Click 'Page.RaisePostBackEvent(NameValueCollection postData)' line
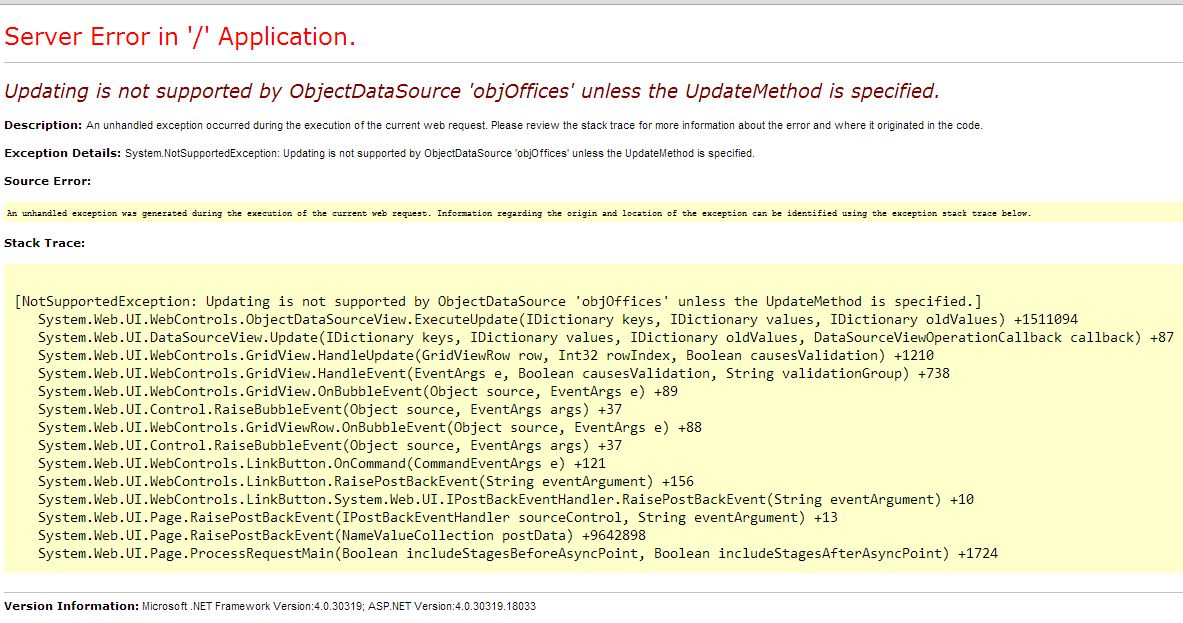Screen dimensions: 1183x623 coord(342,536)
